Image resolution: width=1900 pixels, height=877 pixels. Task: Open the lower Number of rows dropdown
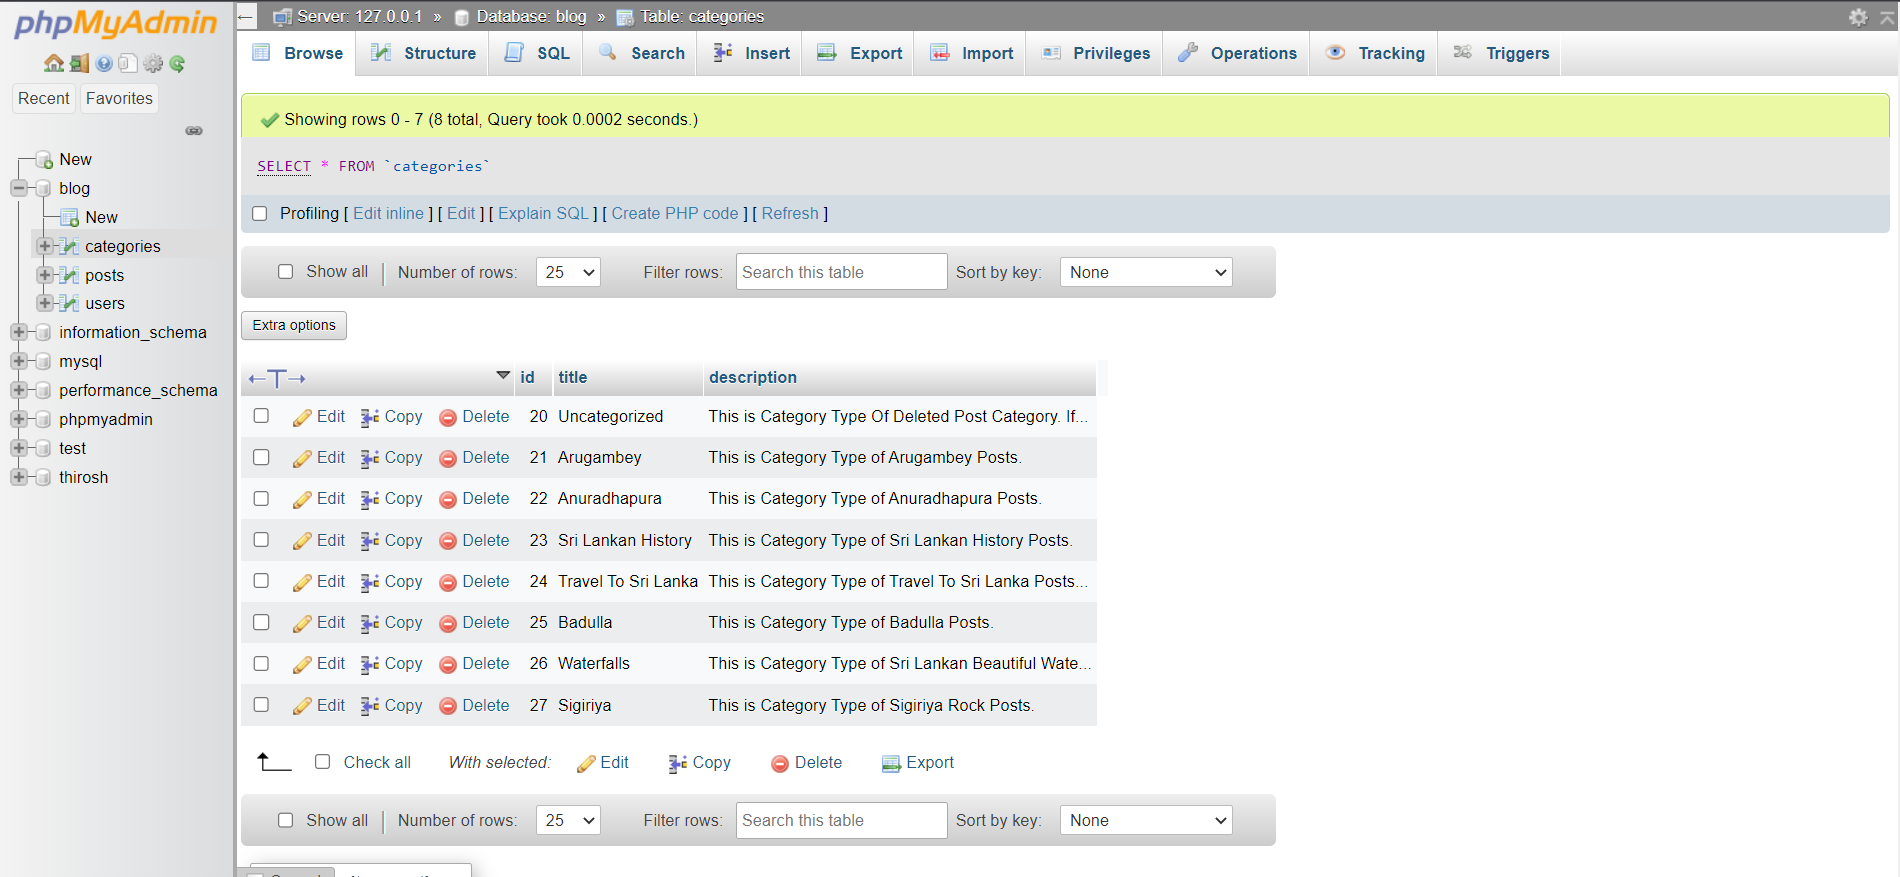(568, 820)
